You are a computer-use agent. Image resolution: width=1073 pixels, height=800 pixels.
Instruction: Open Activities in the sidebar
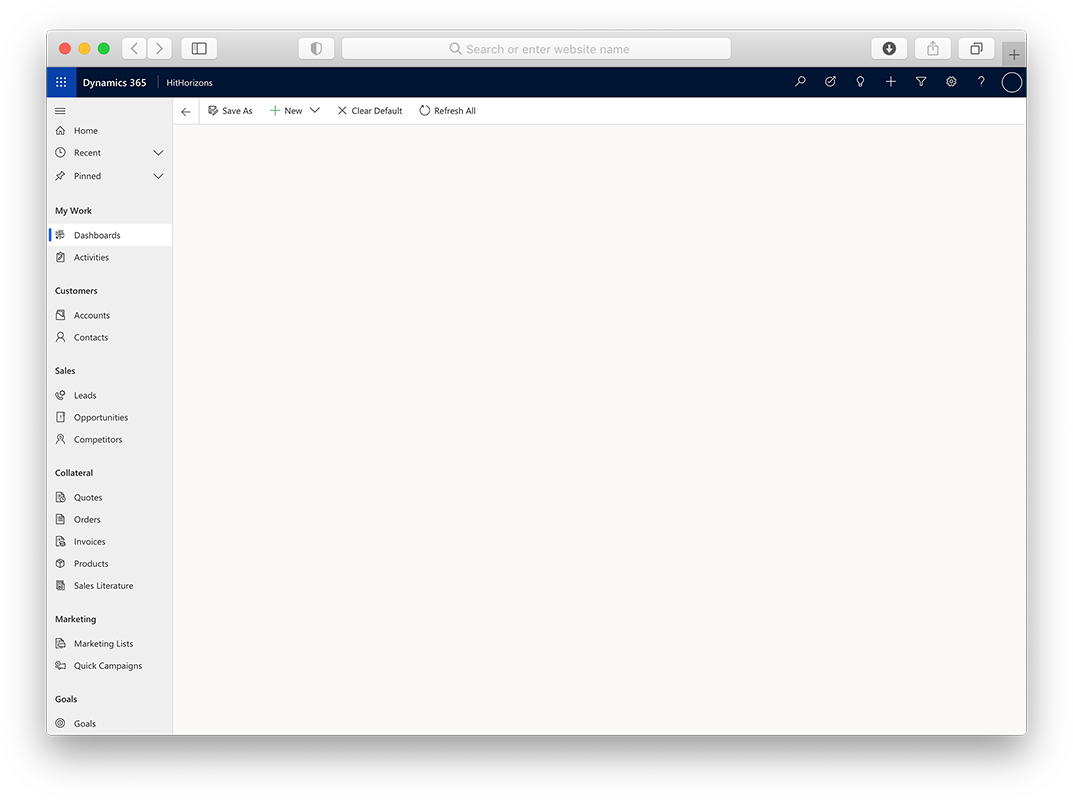click(x=109, y=257)
